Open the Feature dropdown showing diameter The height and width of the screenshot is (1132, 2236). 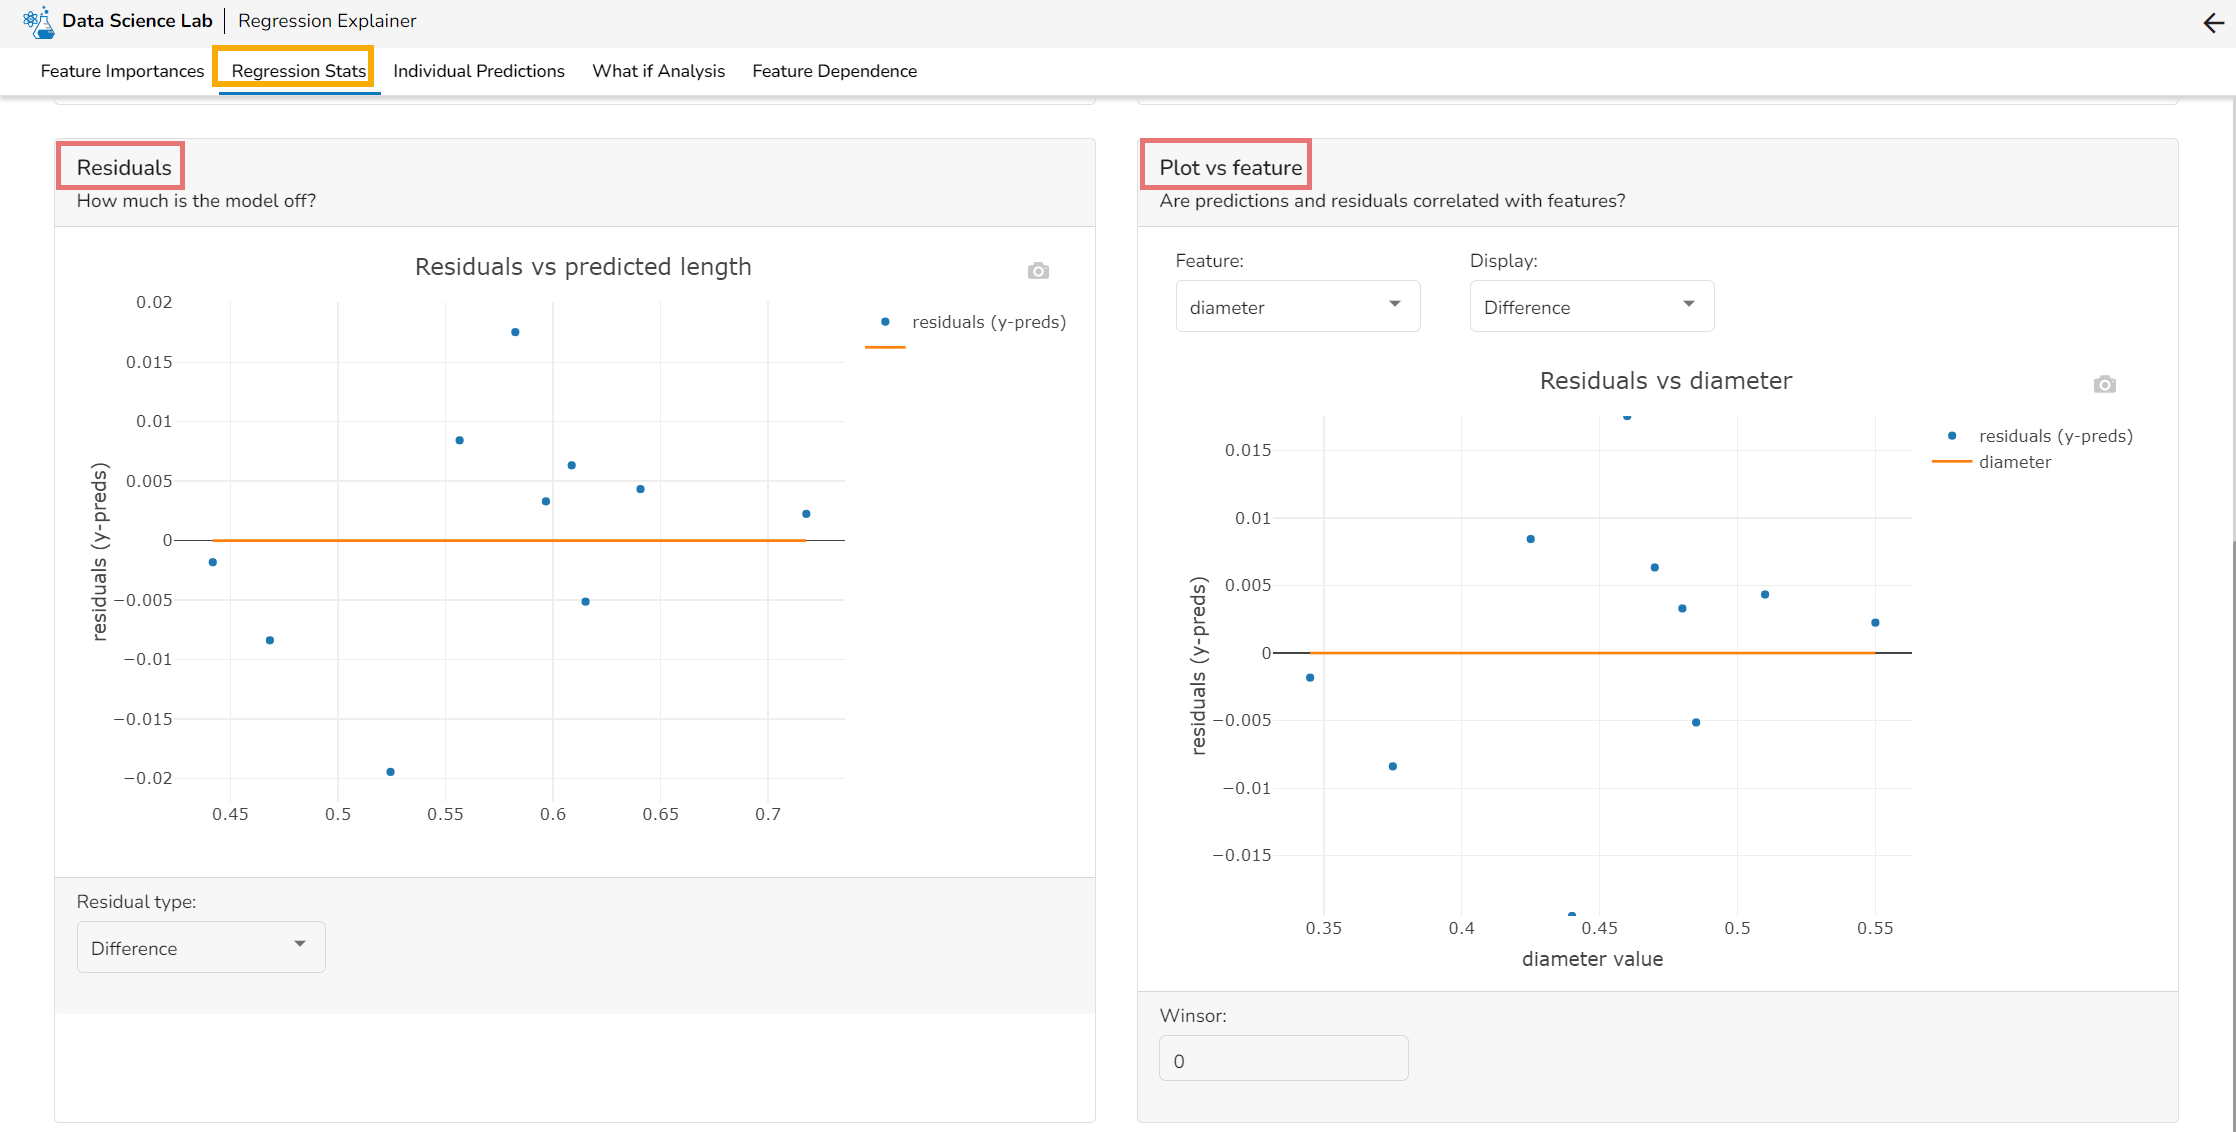click(x=1296, y=306)
